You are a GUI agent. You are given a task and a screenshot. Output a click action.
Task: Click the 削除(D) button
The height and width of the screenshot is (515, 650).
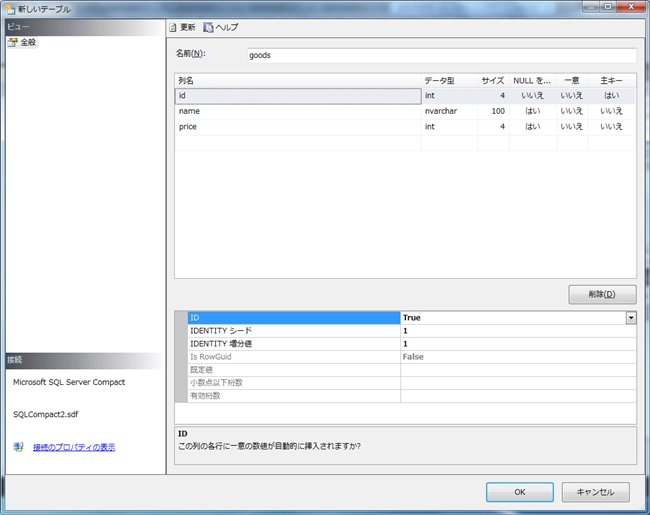(x=602, y=294)
